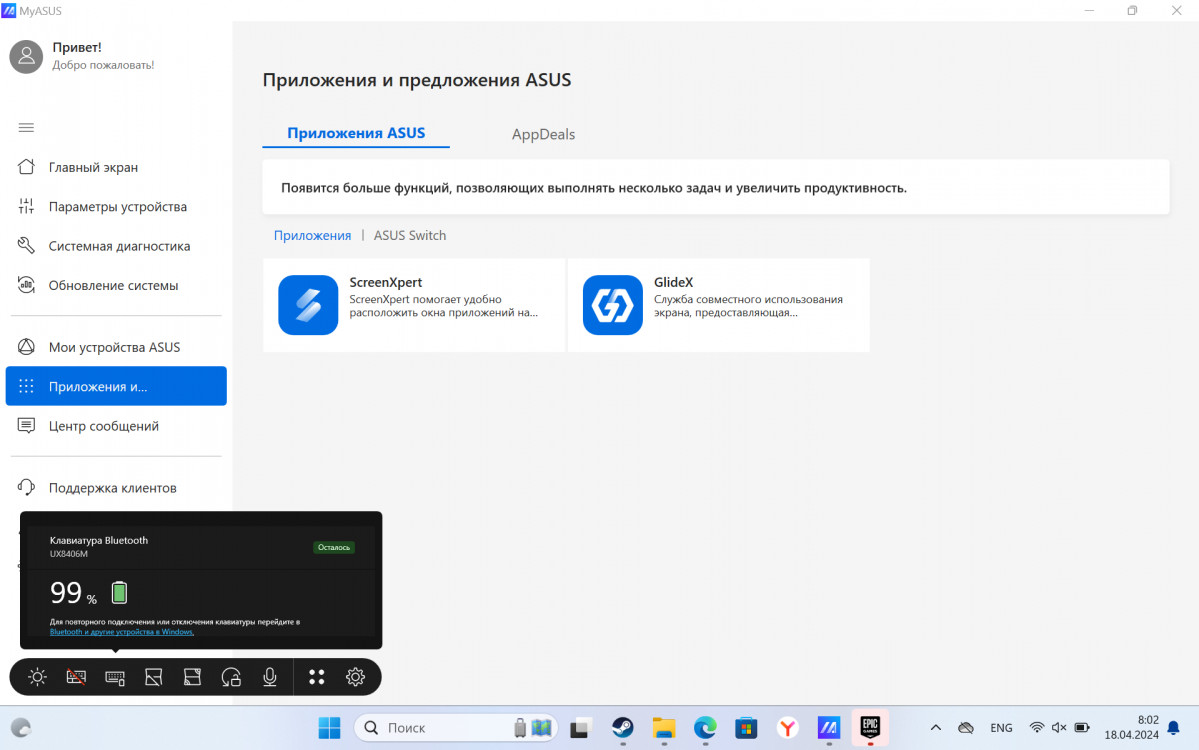Open Microsoft Edge from the taskbar
This screenshot has height=750, width=1199.
705,728
